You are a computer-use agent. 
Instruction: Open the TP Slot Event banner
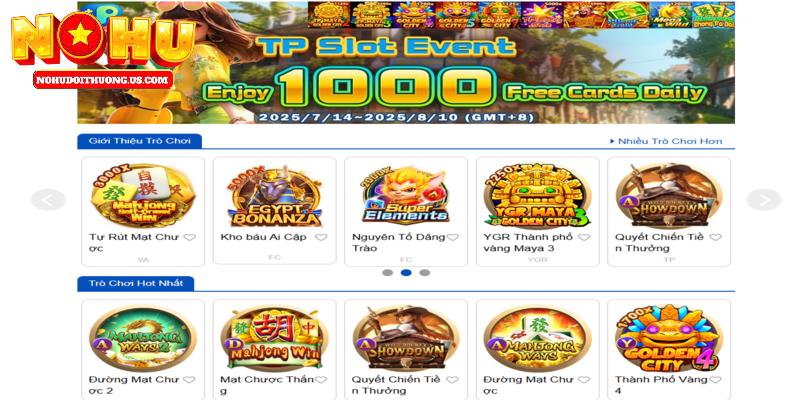pos(406,62)
